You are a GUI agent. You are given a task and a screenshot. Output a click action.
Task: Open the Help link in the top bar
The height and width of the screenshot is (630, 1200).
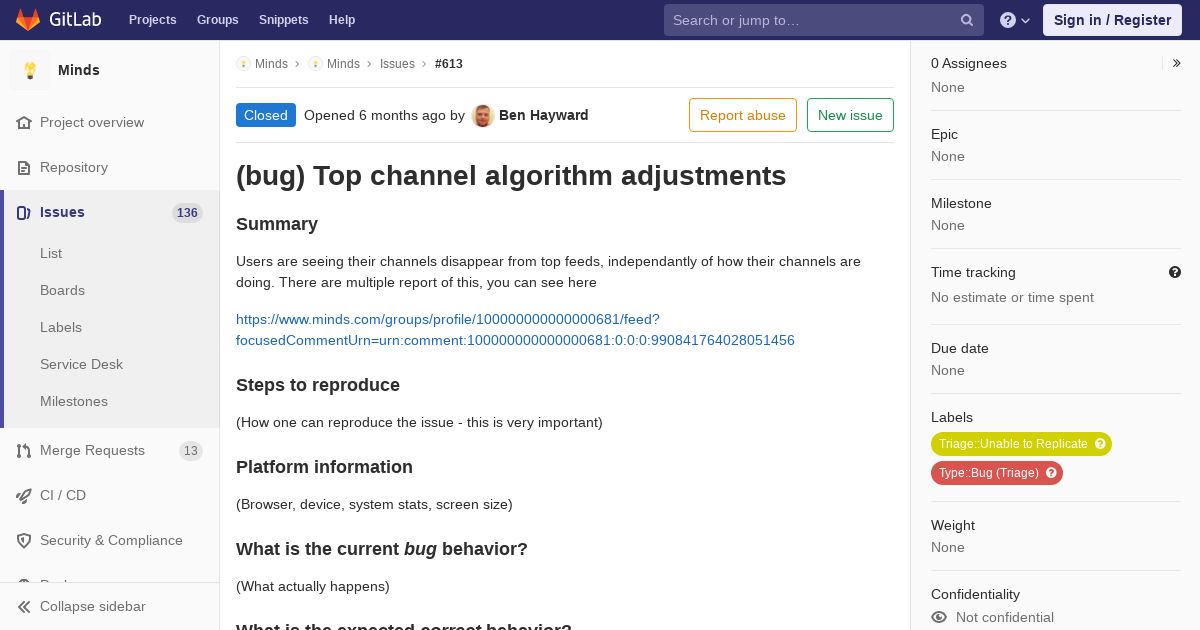(x=342, y=20)
